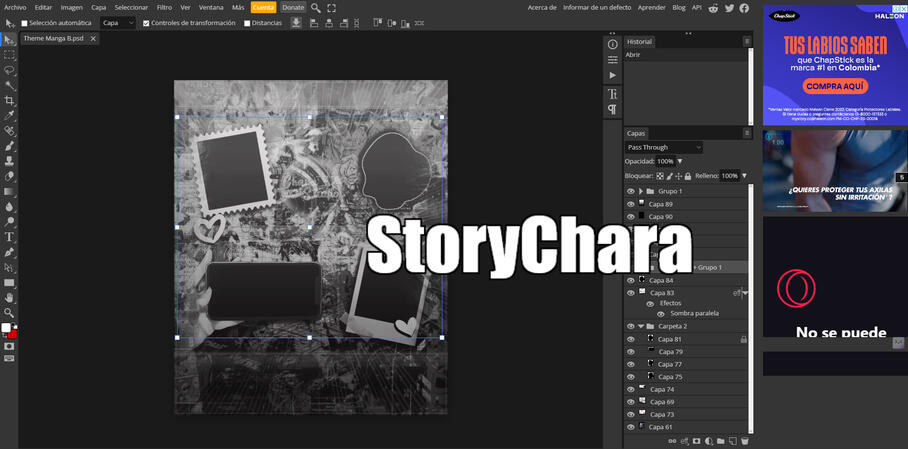Viewport: 908px width, 449px height.
Task: Open the Info panel icon
Action: point(613,45)
